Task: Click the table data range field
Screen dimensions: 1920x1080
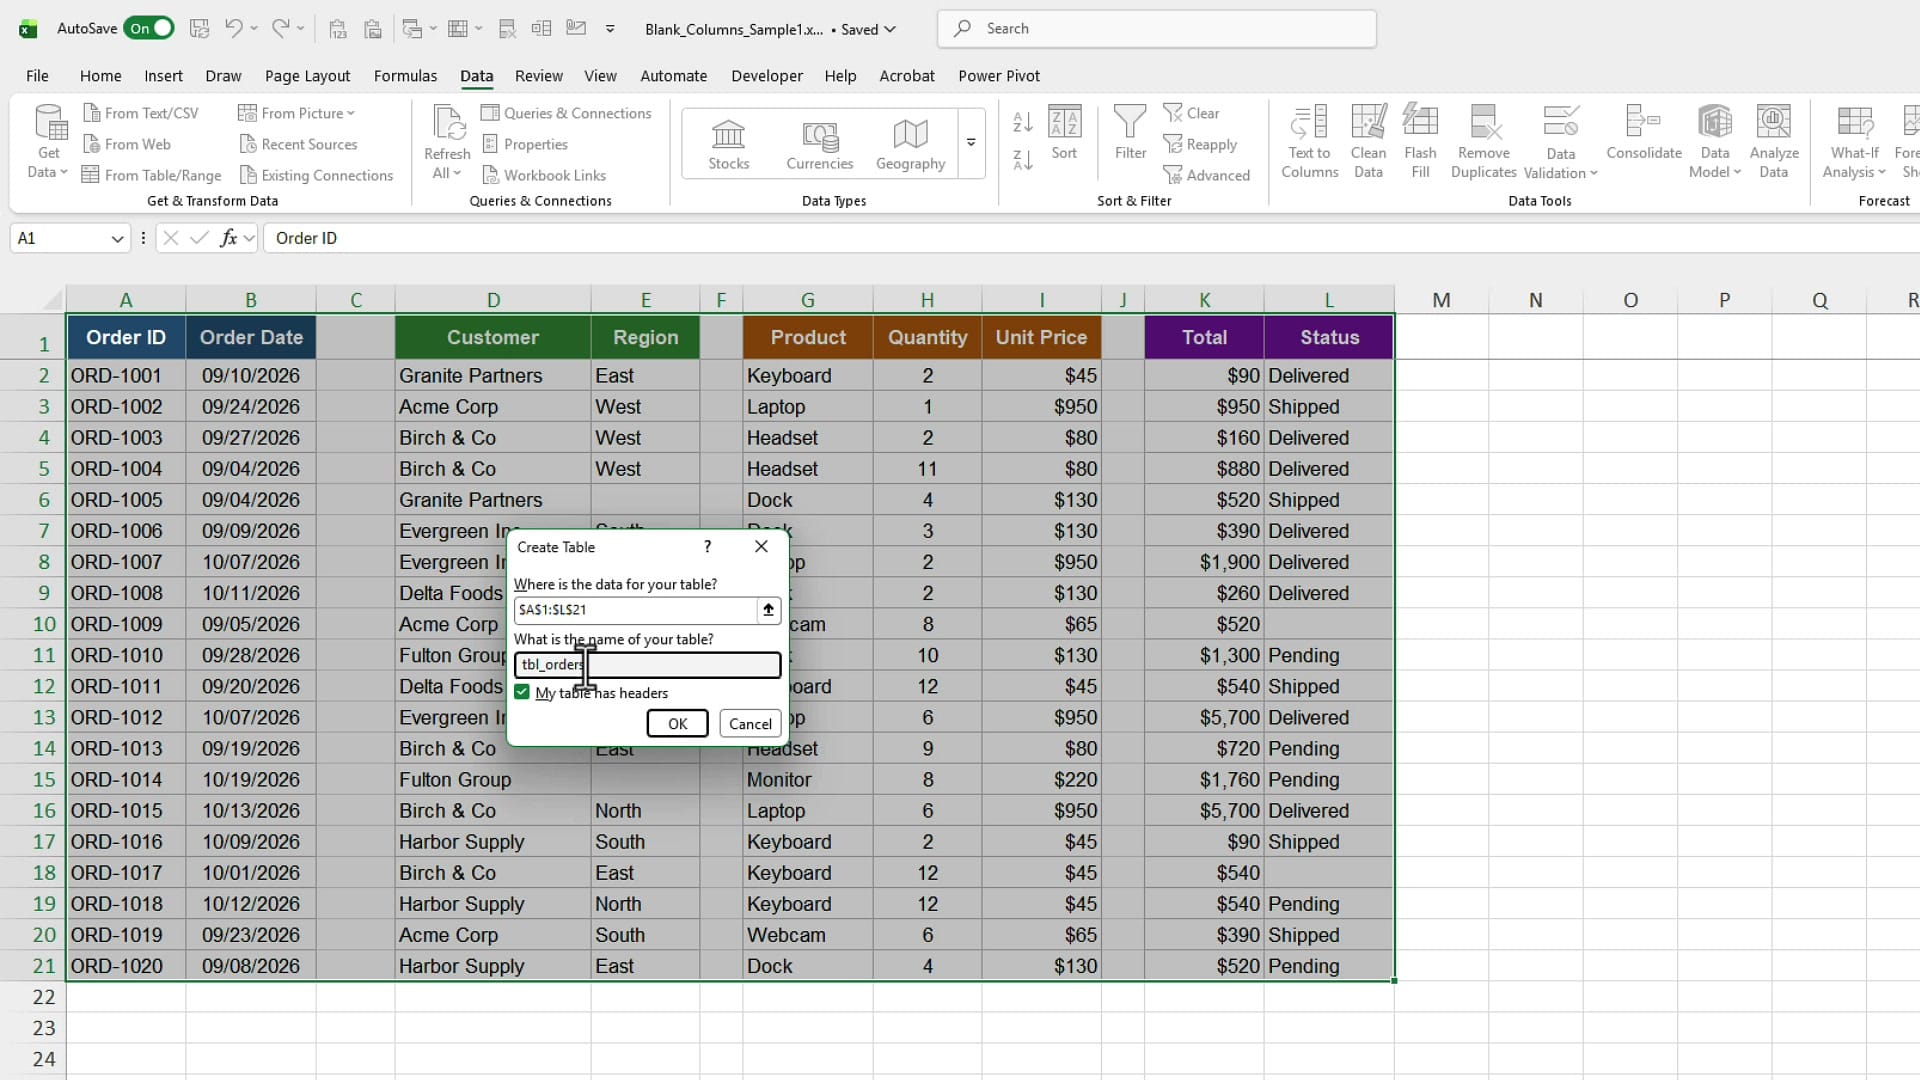Action: (635, 609)
